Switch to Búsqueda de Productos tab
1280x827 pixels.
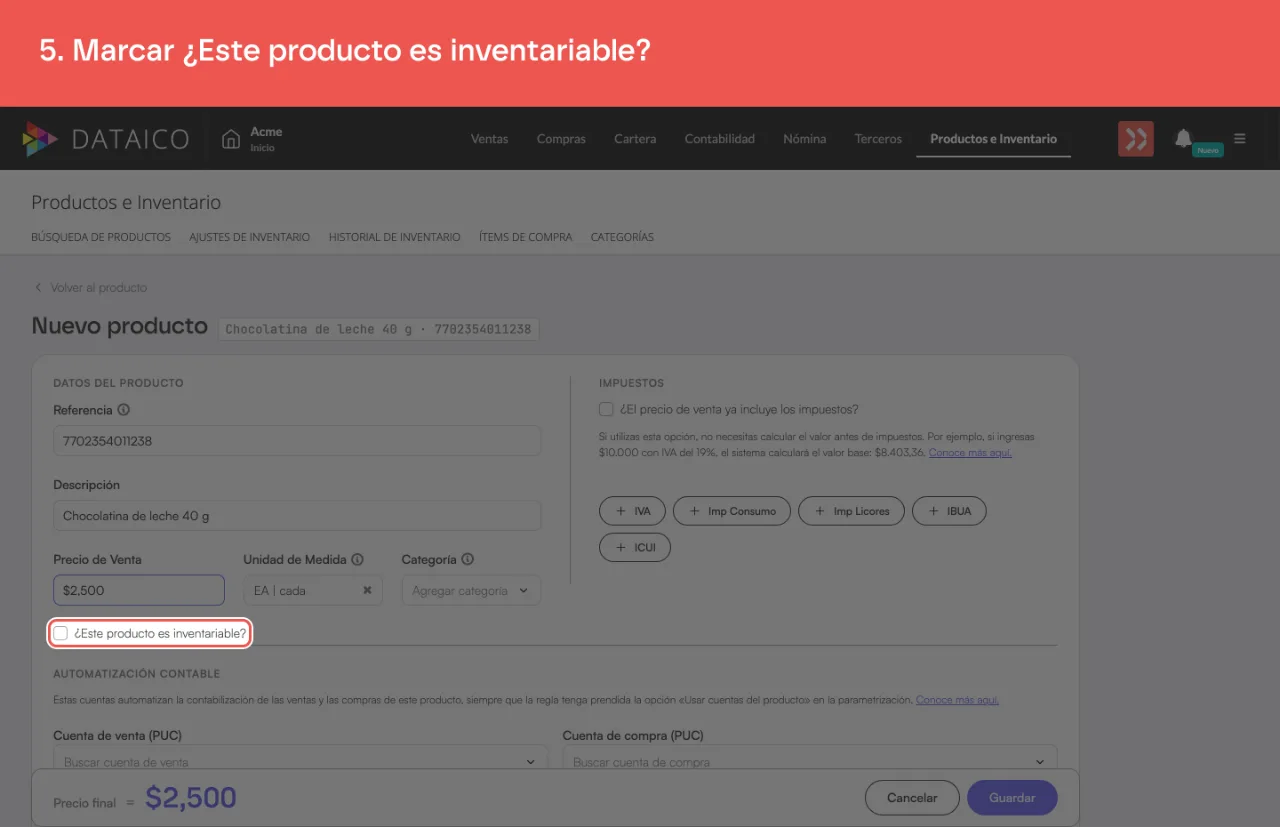click(101, 237)
